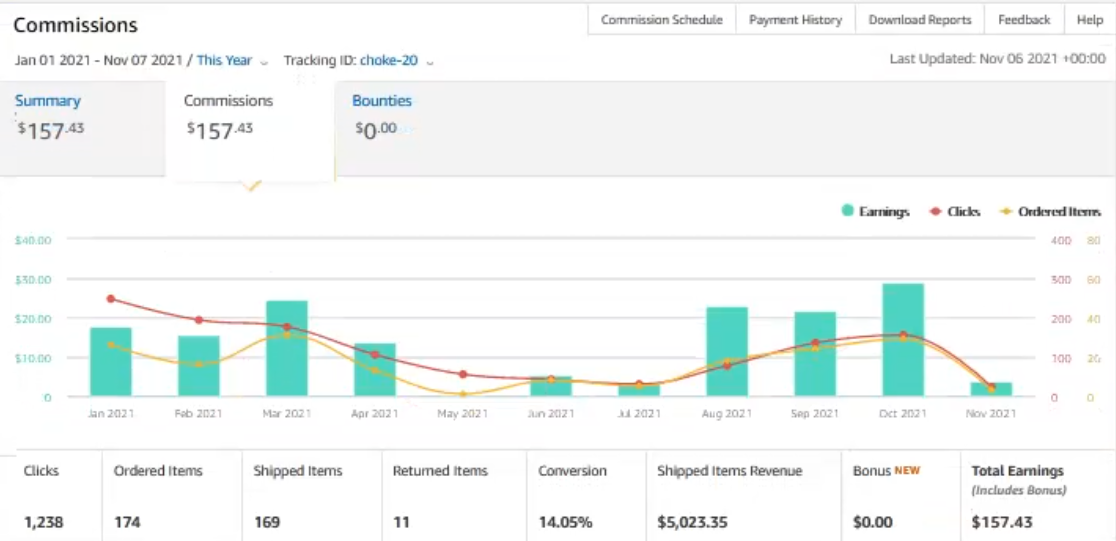Click the Jan 2021 earnings bar
This screenshot has width=1116, height=541.
coord(111,362)
